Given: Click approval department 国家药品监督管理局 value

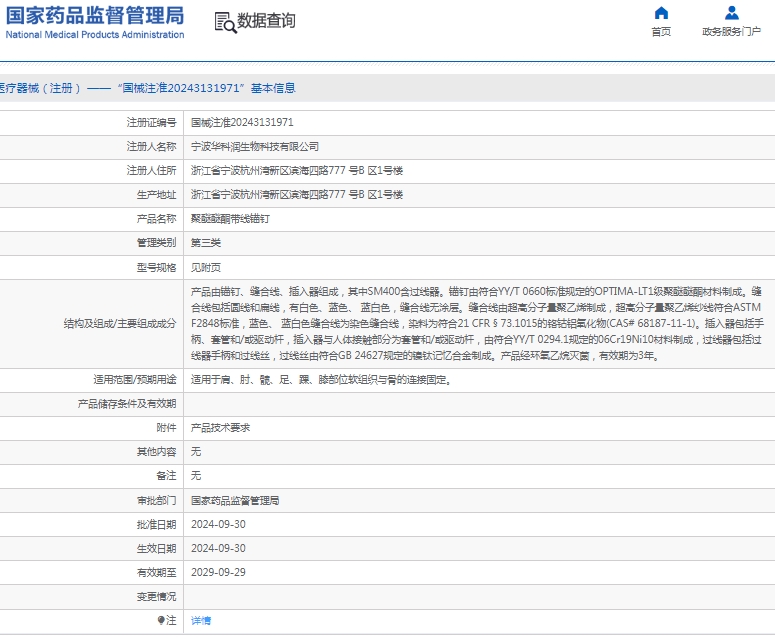Looking at the screenshot, I should tap(235, 501).
